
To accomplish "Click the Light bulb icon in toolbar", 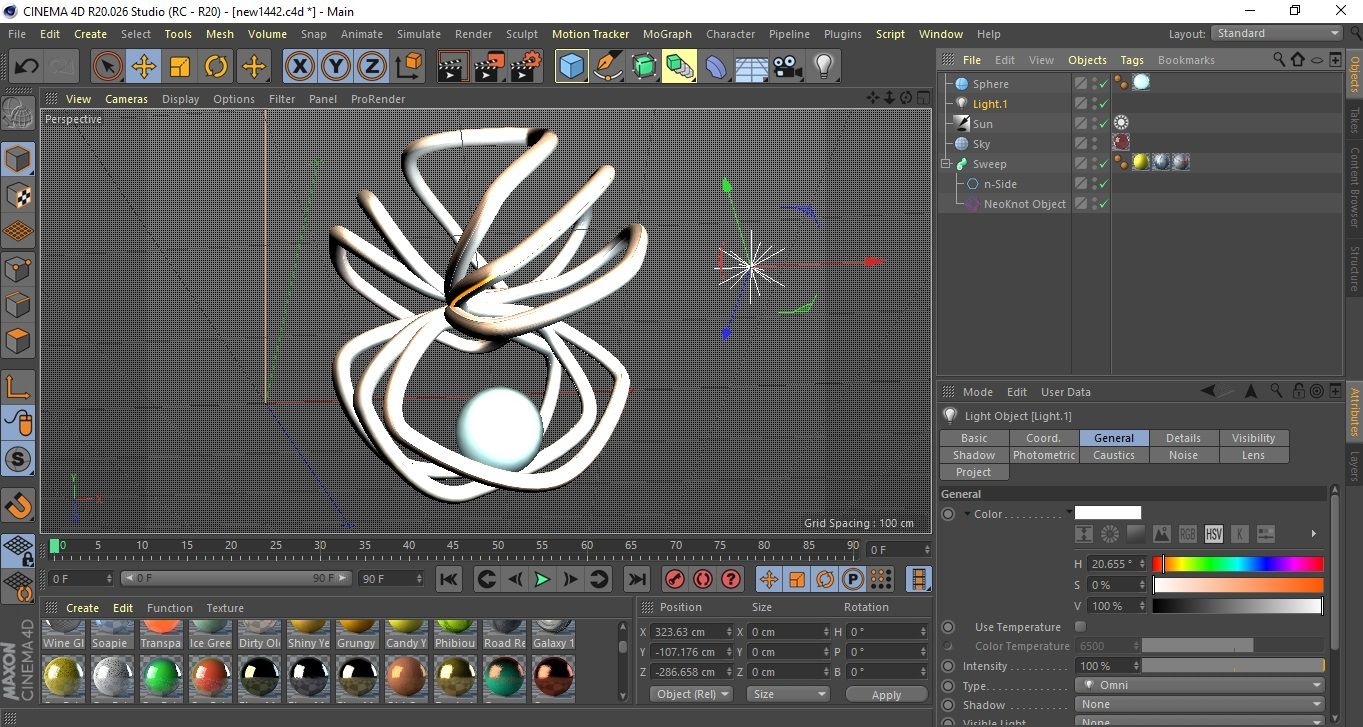I will [823, 67].
